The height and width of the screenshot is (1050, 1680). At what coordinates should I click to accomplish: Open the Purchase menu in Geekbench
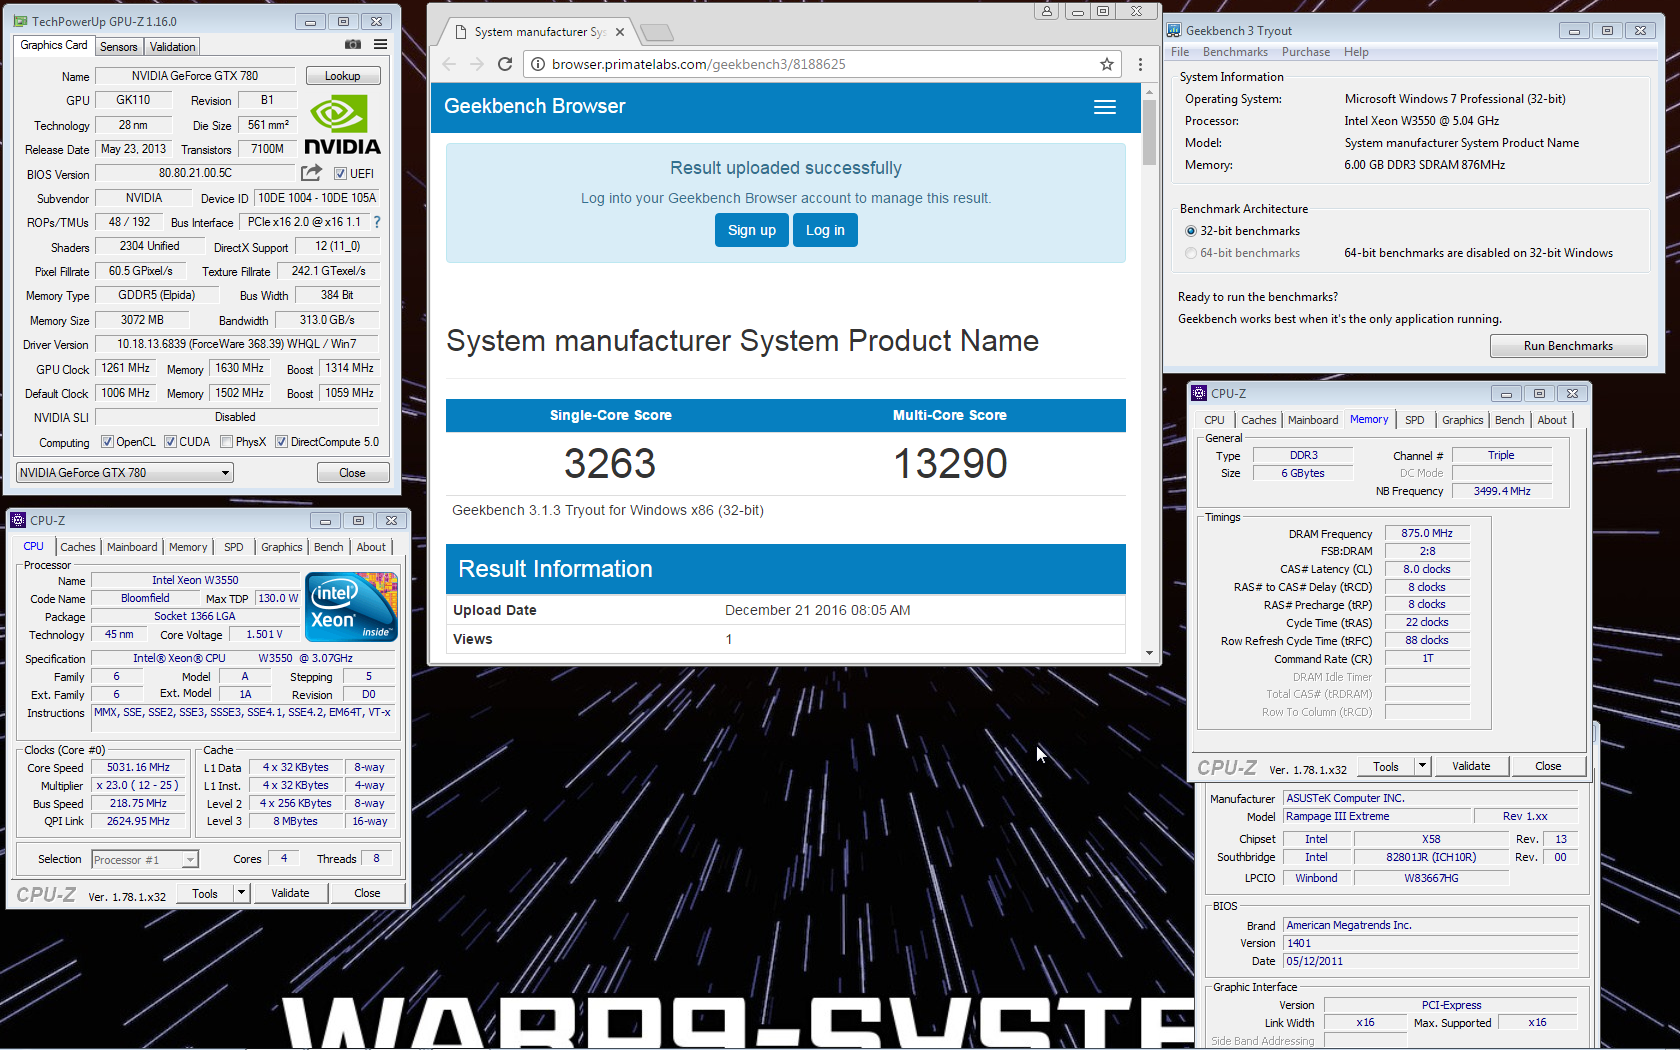(1306, 52)
